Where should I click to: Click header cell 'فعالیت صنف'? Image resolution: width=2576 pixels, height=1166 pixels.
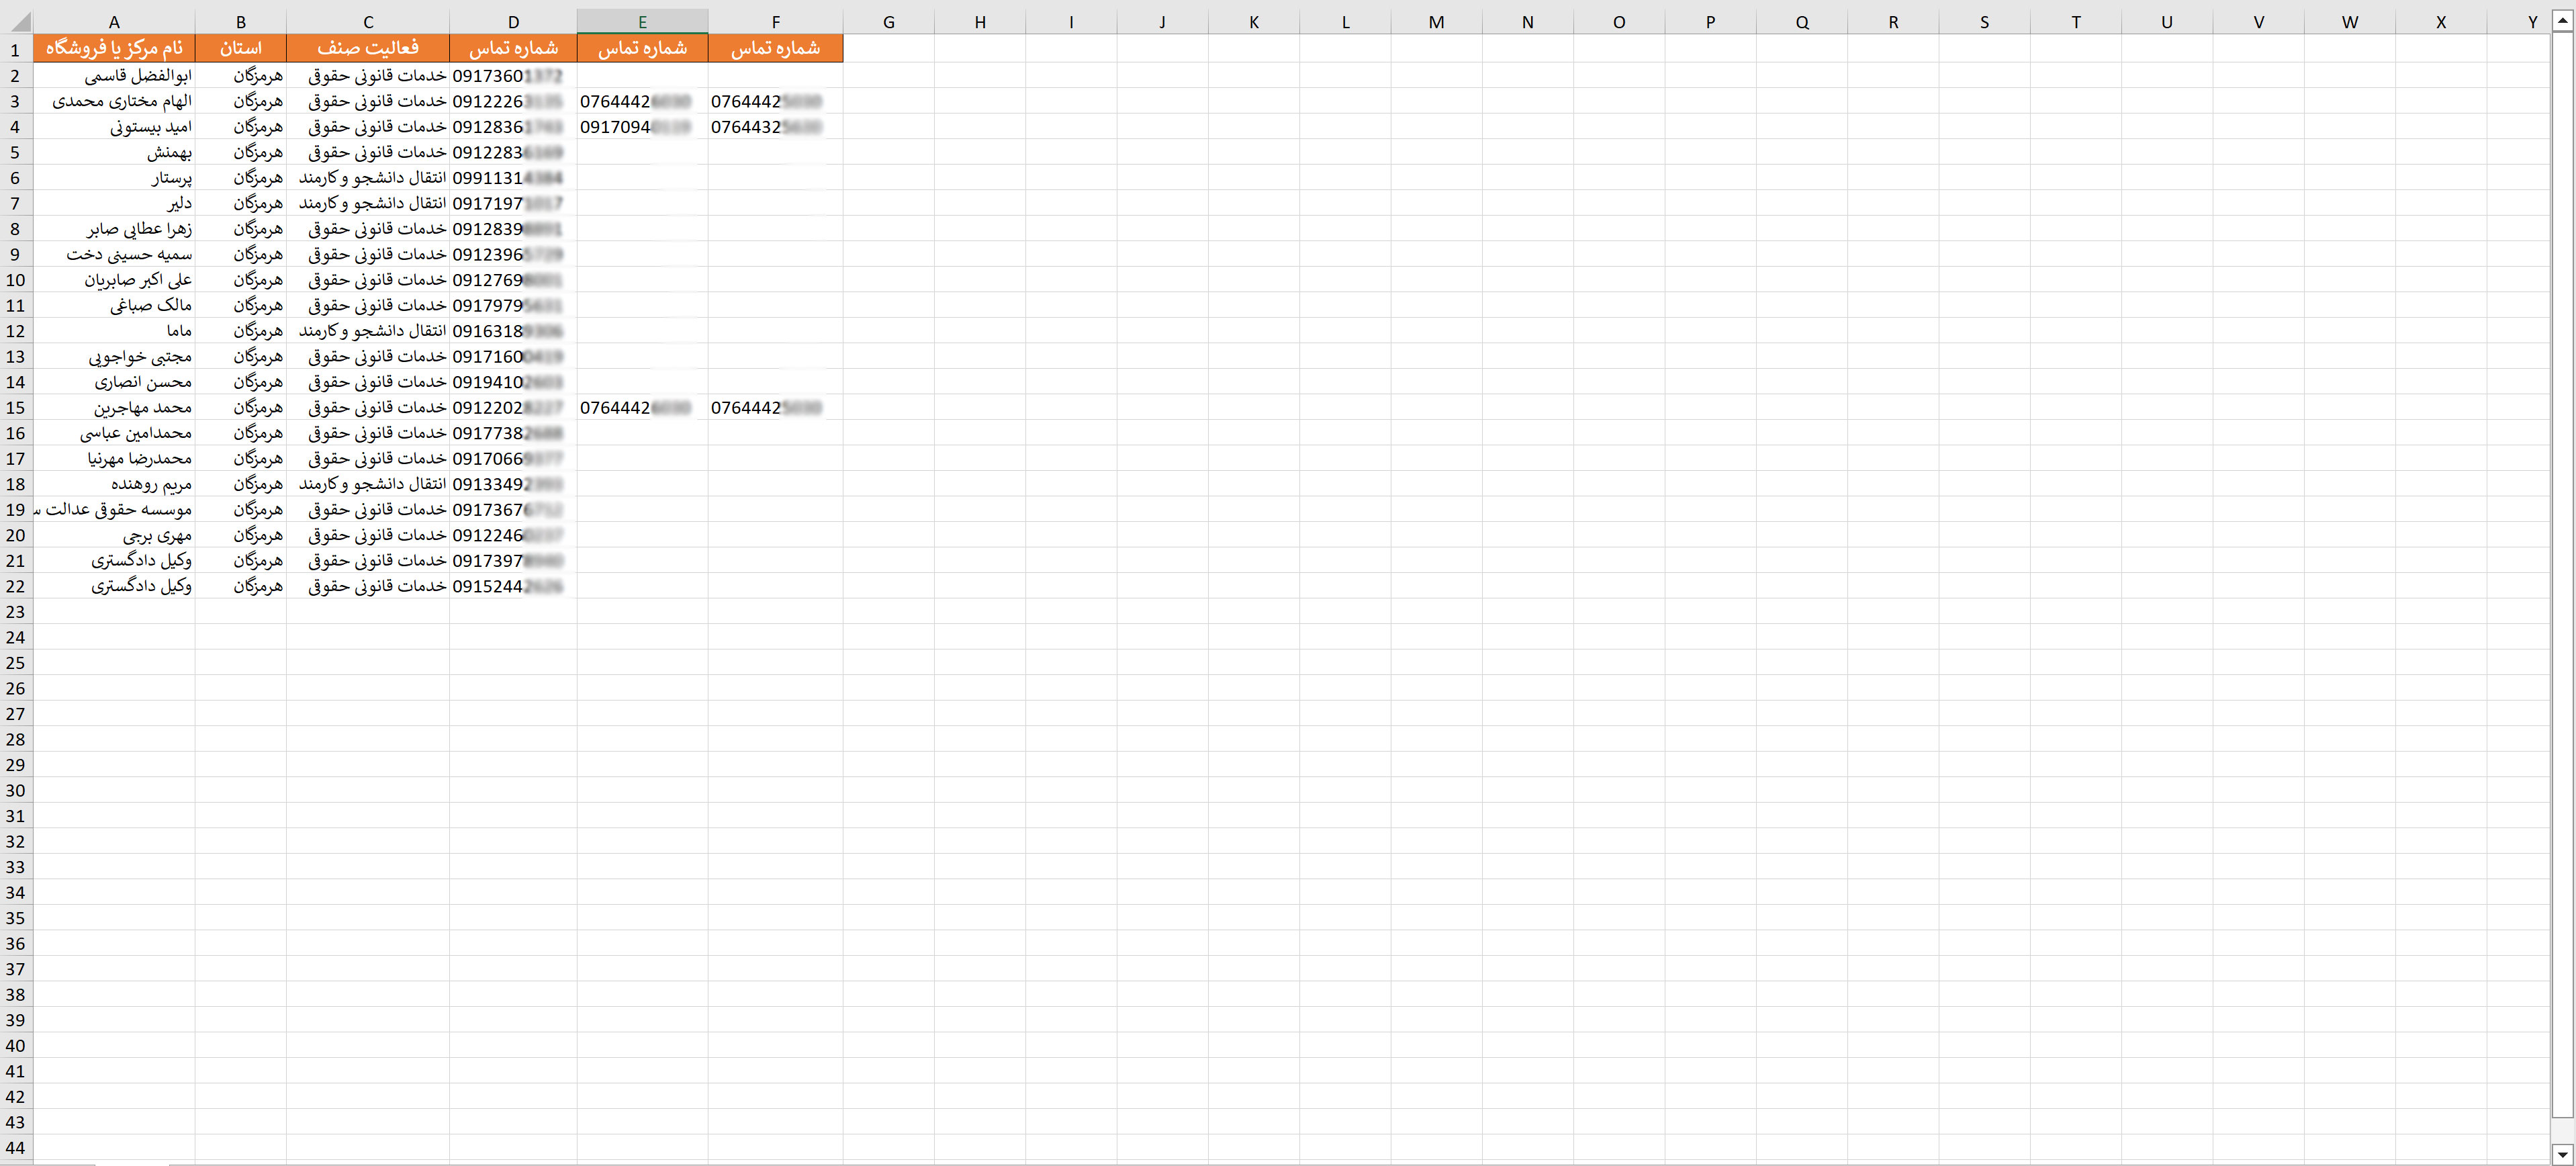tap(368, 48)
